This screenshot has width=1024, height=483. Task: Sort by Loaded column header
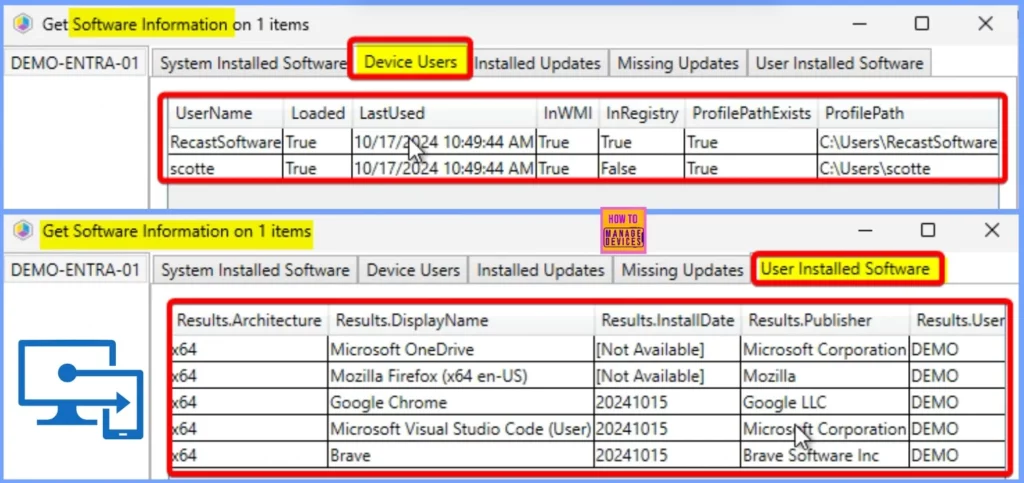click(x=318, y=113)
